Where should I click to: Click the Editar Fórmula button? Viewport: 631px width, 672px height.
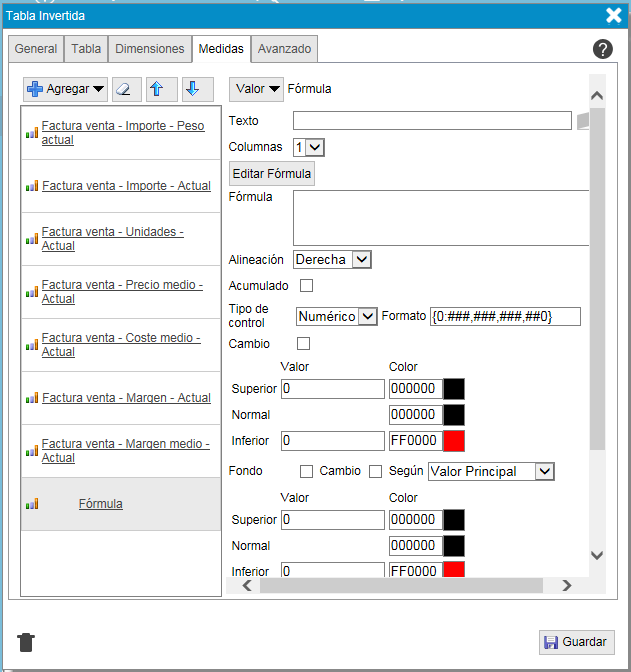coord(272,174)
